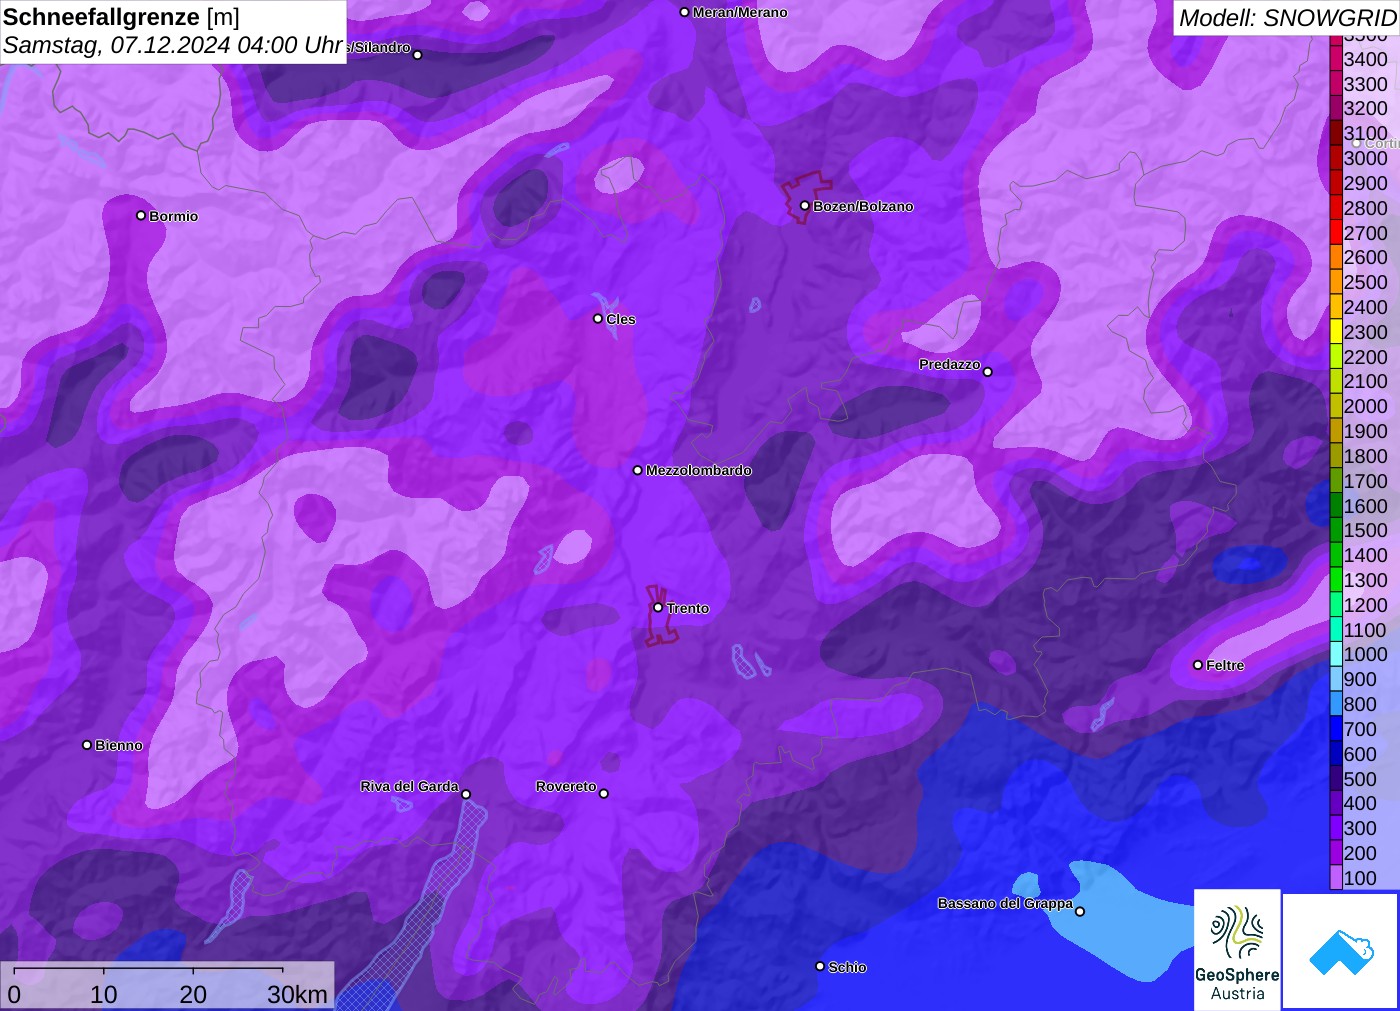The width and height of the screenshot is (1400, 1011).
Task: Click the legend value 1600
Action: (1366, 506)
